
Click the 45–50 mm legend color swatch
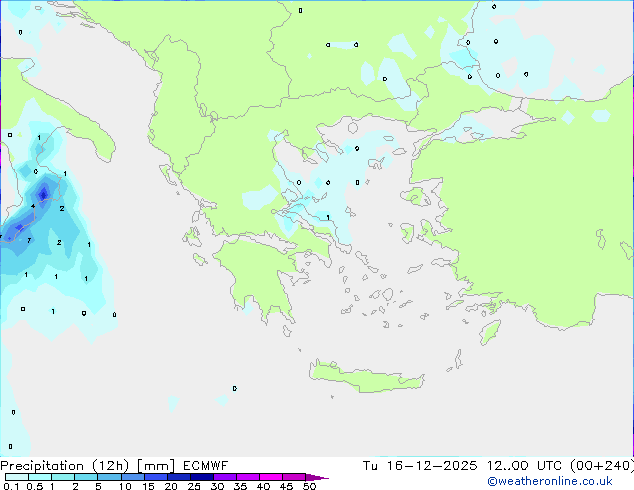(294, 477)
